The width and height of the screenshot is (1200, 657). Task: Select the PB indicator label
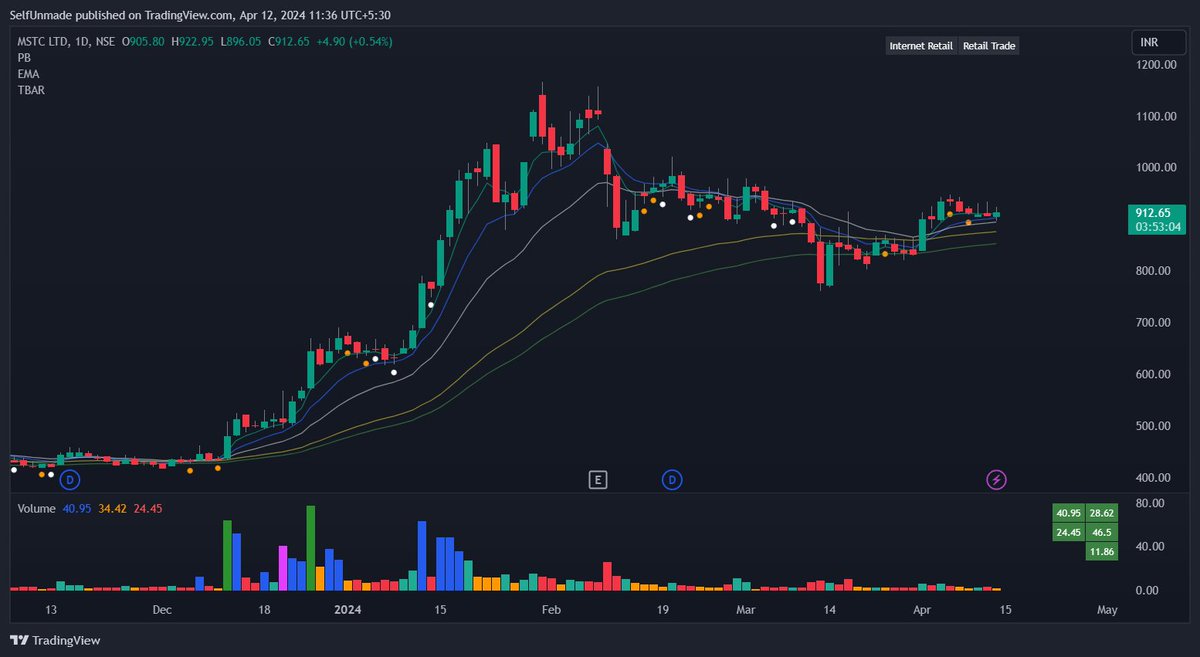tap(23, 58)
